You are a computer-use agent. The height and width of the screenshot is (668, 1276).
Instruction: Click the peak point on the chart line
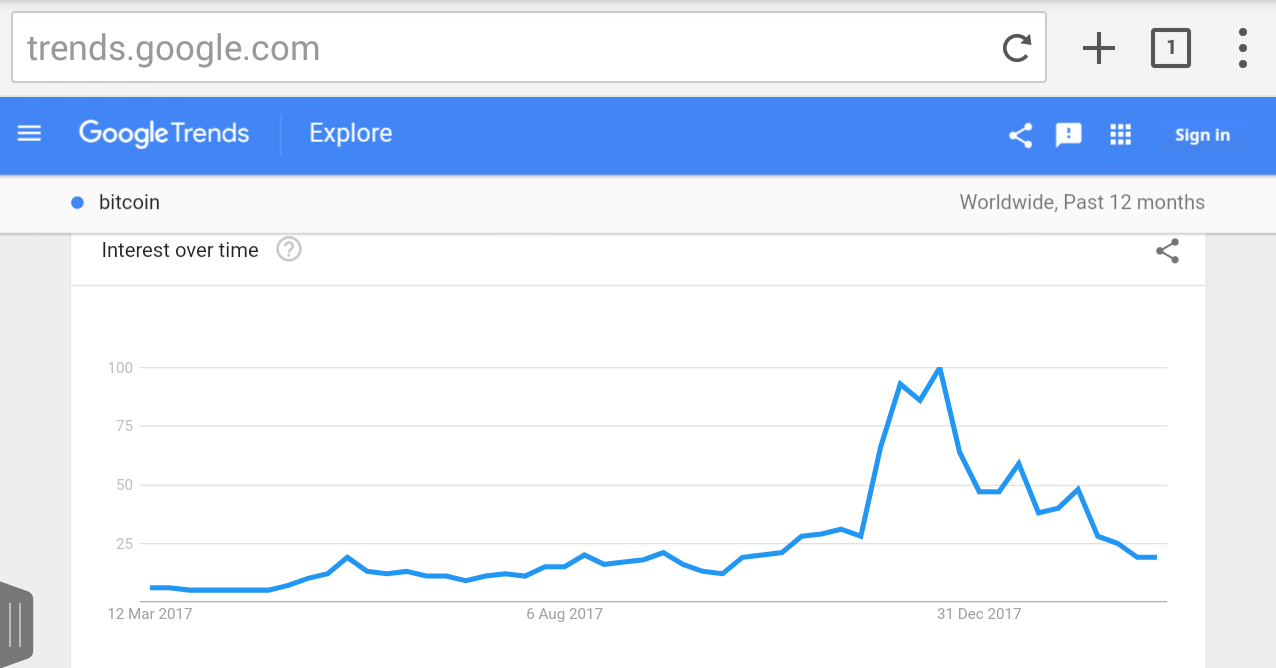pos(939,369)
